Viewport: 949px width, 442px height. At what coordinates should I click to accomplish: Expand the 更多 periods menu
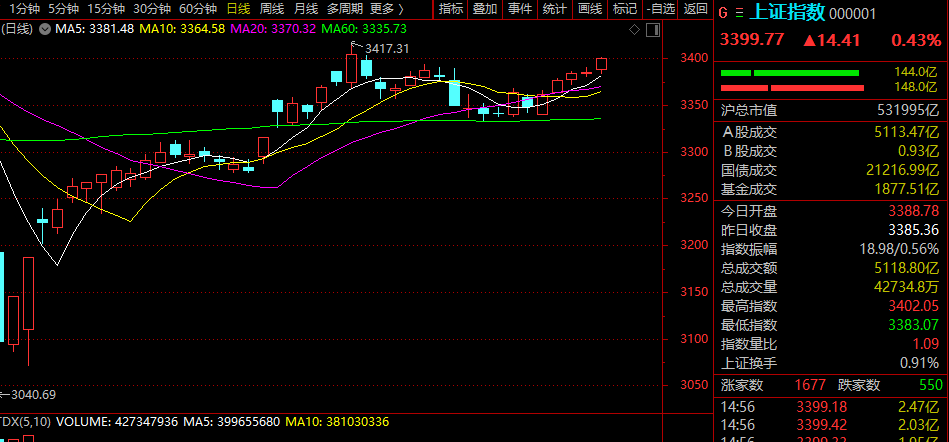(x=387, y=9)
